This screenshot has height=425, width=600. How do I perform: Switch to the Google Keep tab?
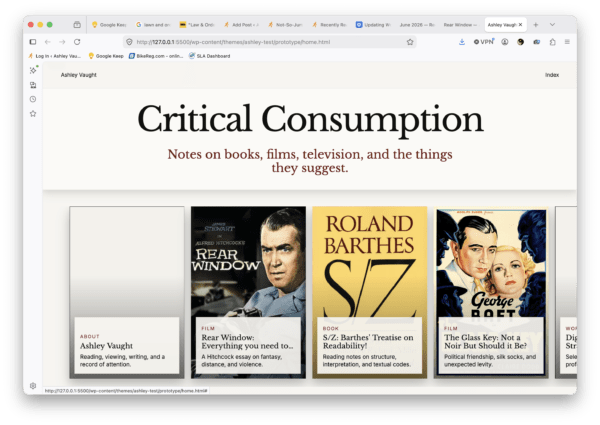109,24
